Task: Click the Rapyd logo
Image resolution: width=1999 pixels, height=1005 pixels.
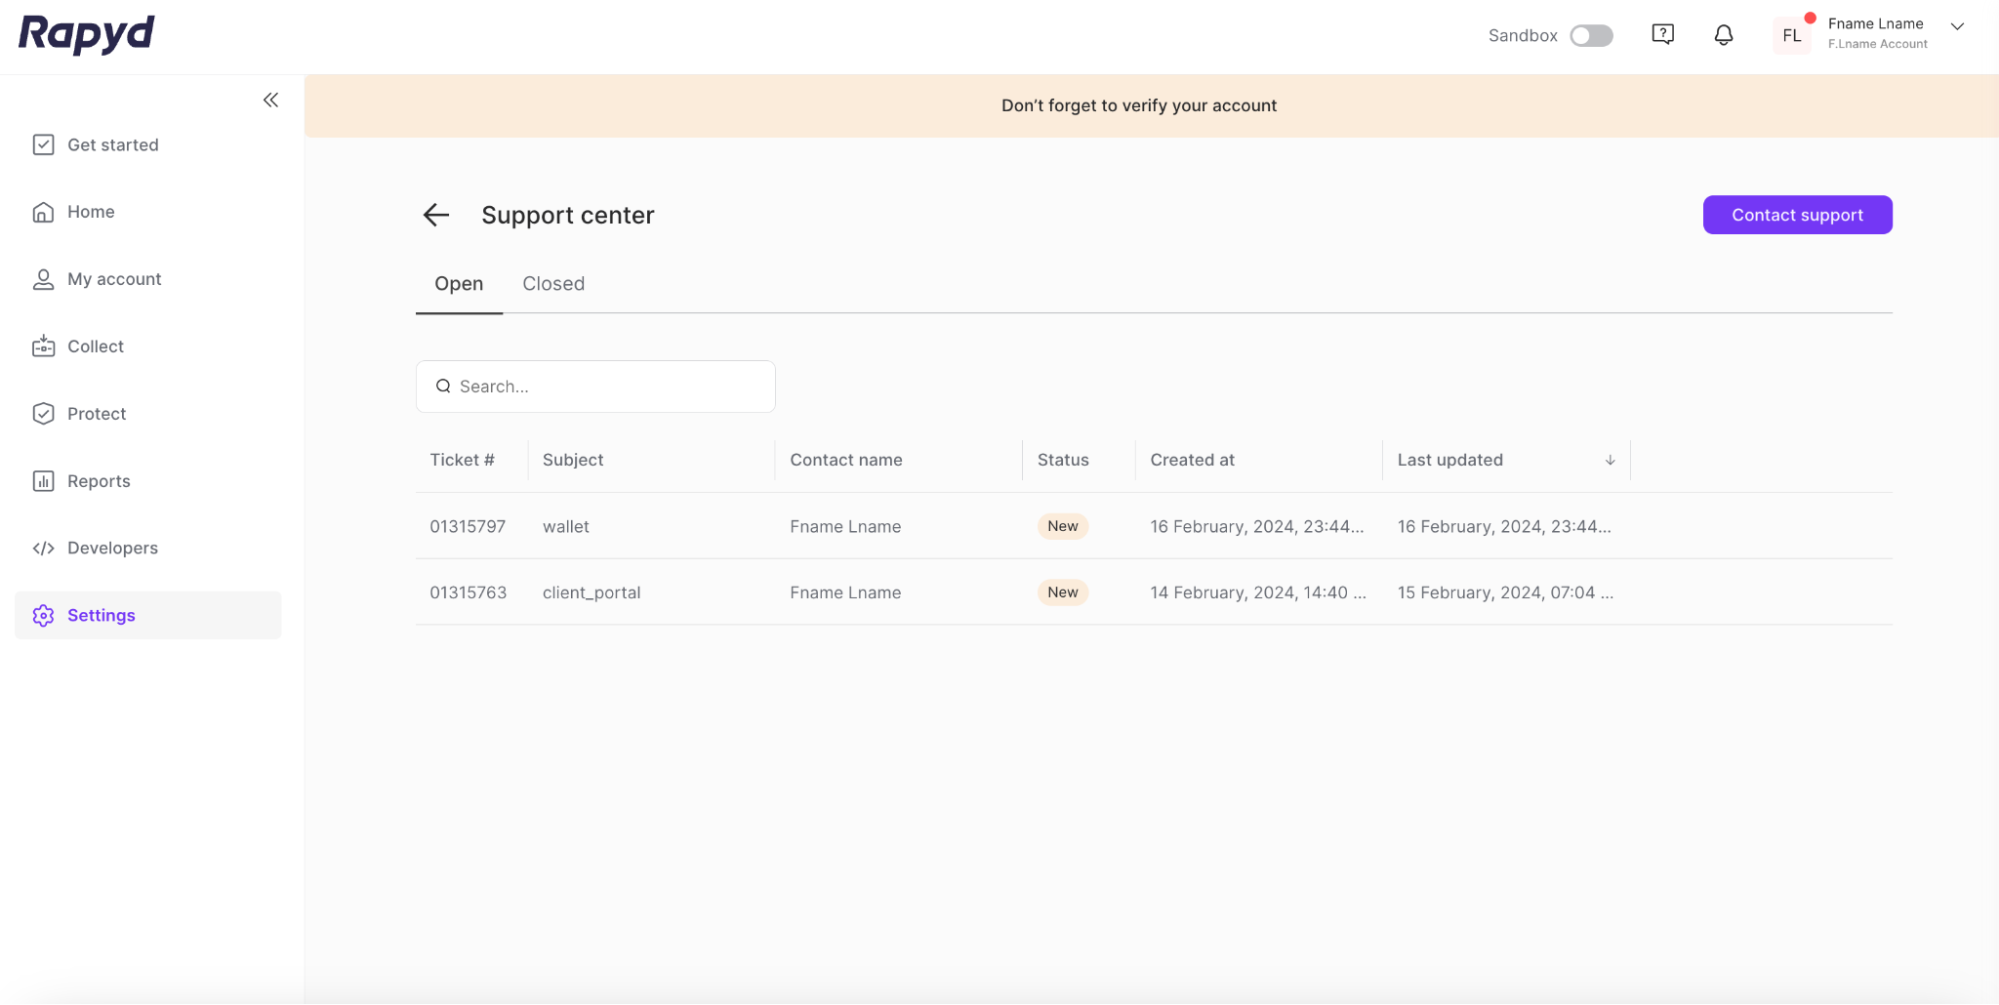Action: 85,34
